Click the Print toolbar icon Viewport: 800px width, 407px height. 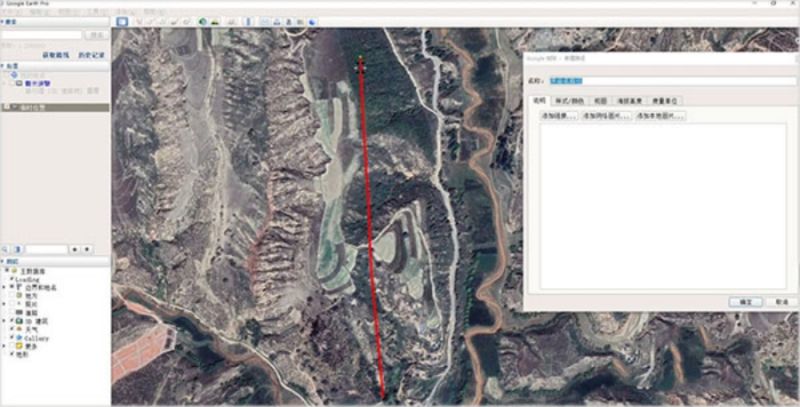(x=277, y=21)
